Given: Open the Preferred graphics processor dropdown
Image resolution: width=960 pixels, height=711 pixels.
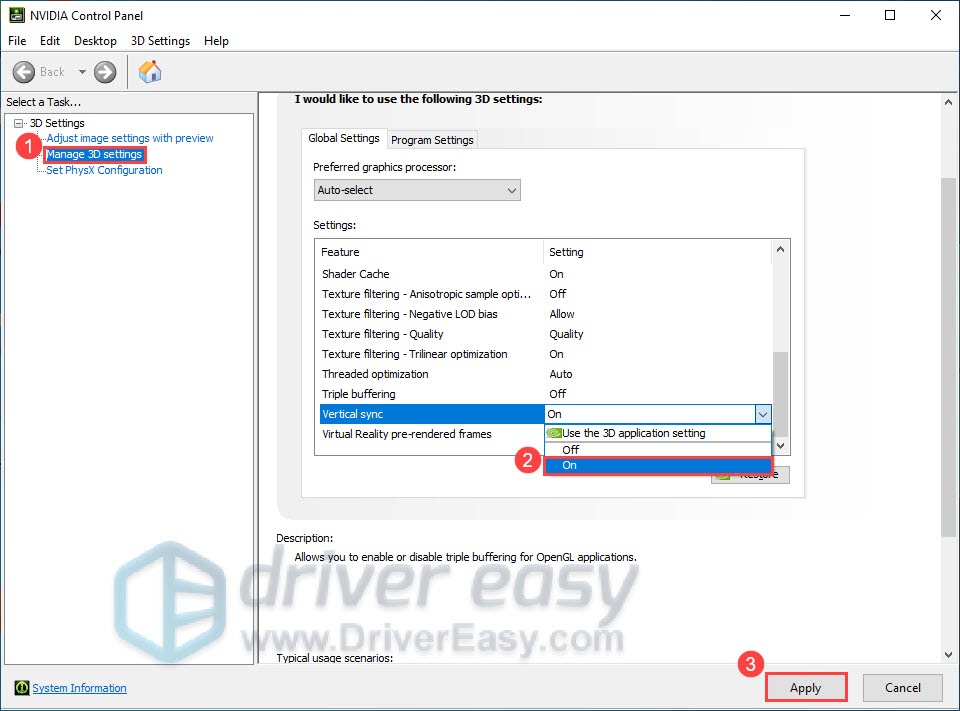Looking at the screenshot, I should point(417,190).
